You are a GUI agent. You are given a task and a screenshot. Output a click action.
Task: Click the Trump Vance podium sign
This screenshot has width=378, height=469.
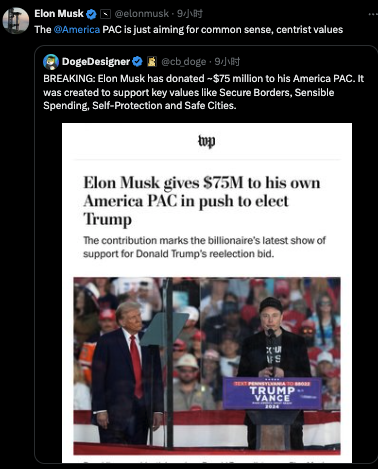(x=272, y=393)
